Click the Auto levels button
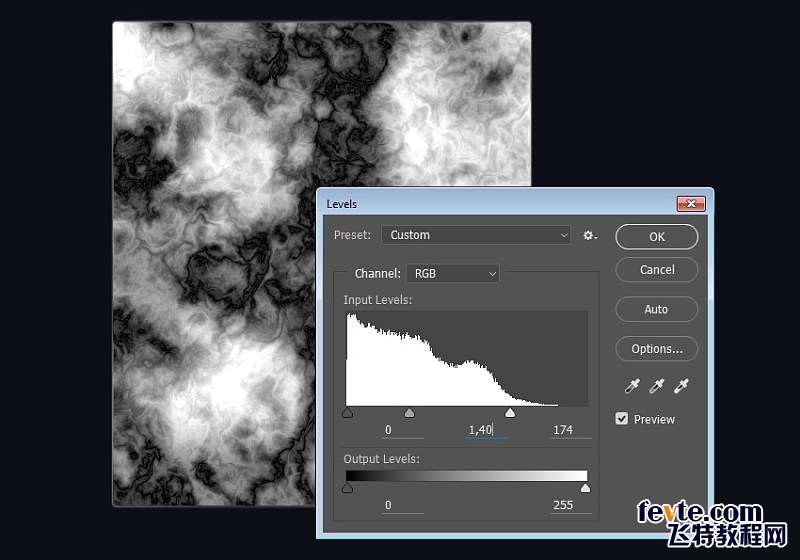Image resolution: width=800 pixels, height=560 pixels. pos(656,309)
